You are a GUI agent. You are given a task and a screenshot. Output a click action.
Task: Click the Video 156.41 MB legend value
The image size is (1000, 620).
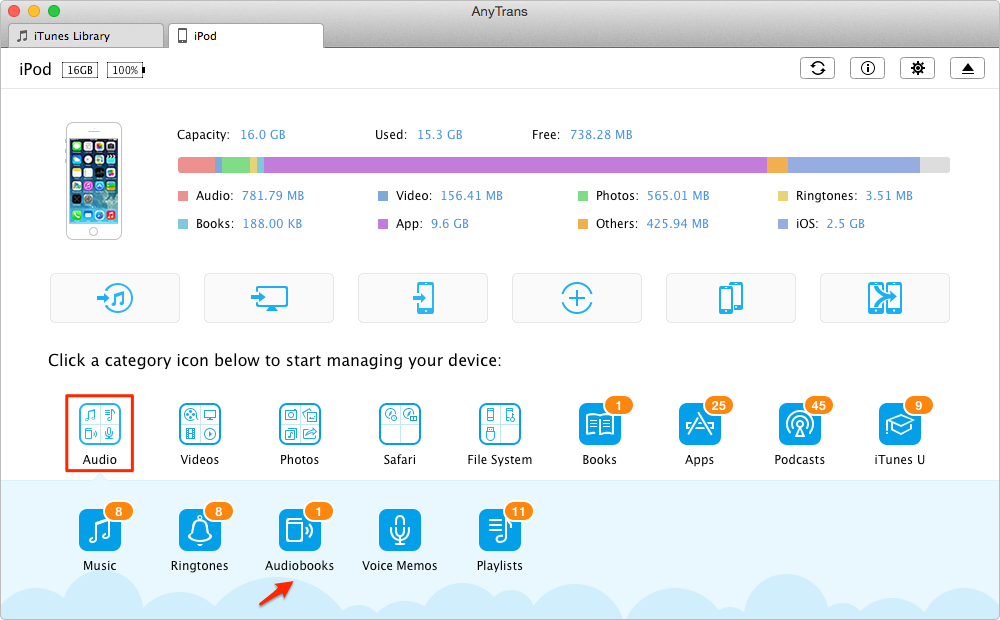click(471, 196)
